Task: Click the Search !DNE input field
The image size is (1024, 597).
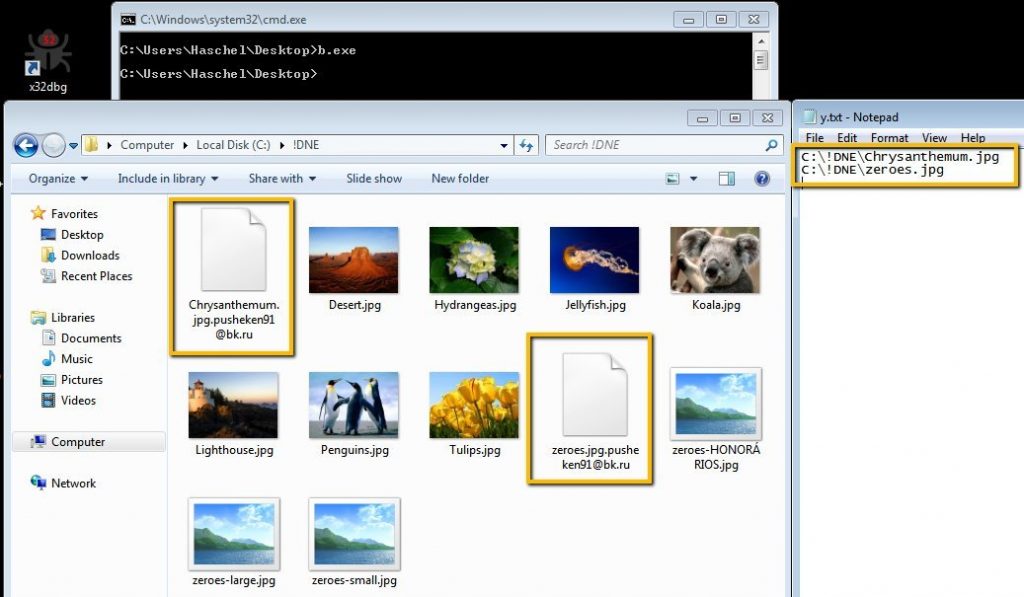Action: tap(655, 145)
